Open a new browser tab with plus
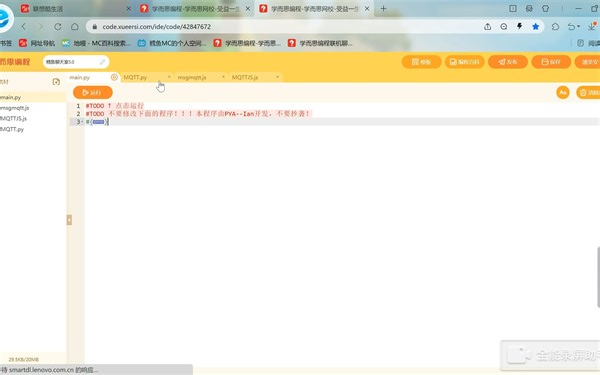The height and width of the screenshot is (375, 600). click(x=383, y=8)
